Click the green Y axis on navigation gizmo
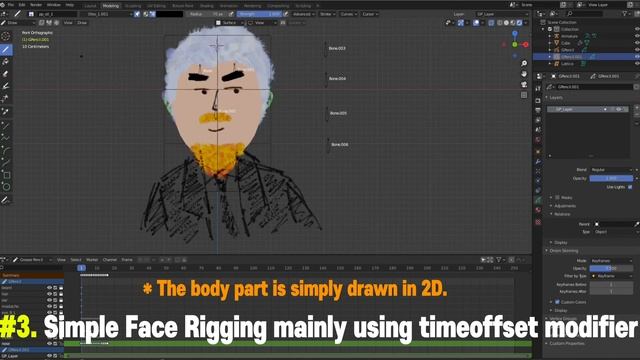This screenshot has width=640, height=360. pos(515,44)
